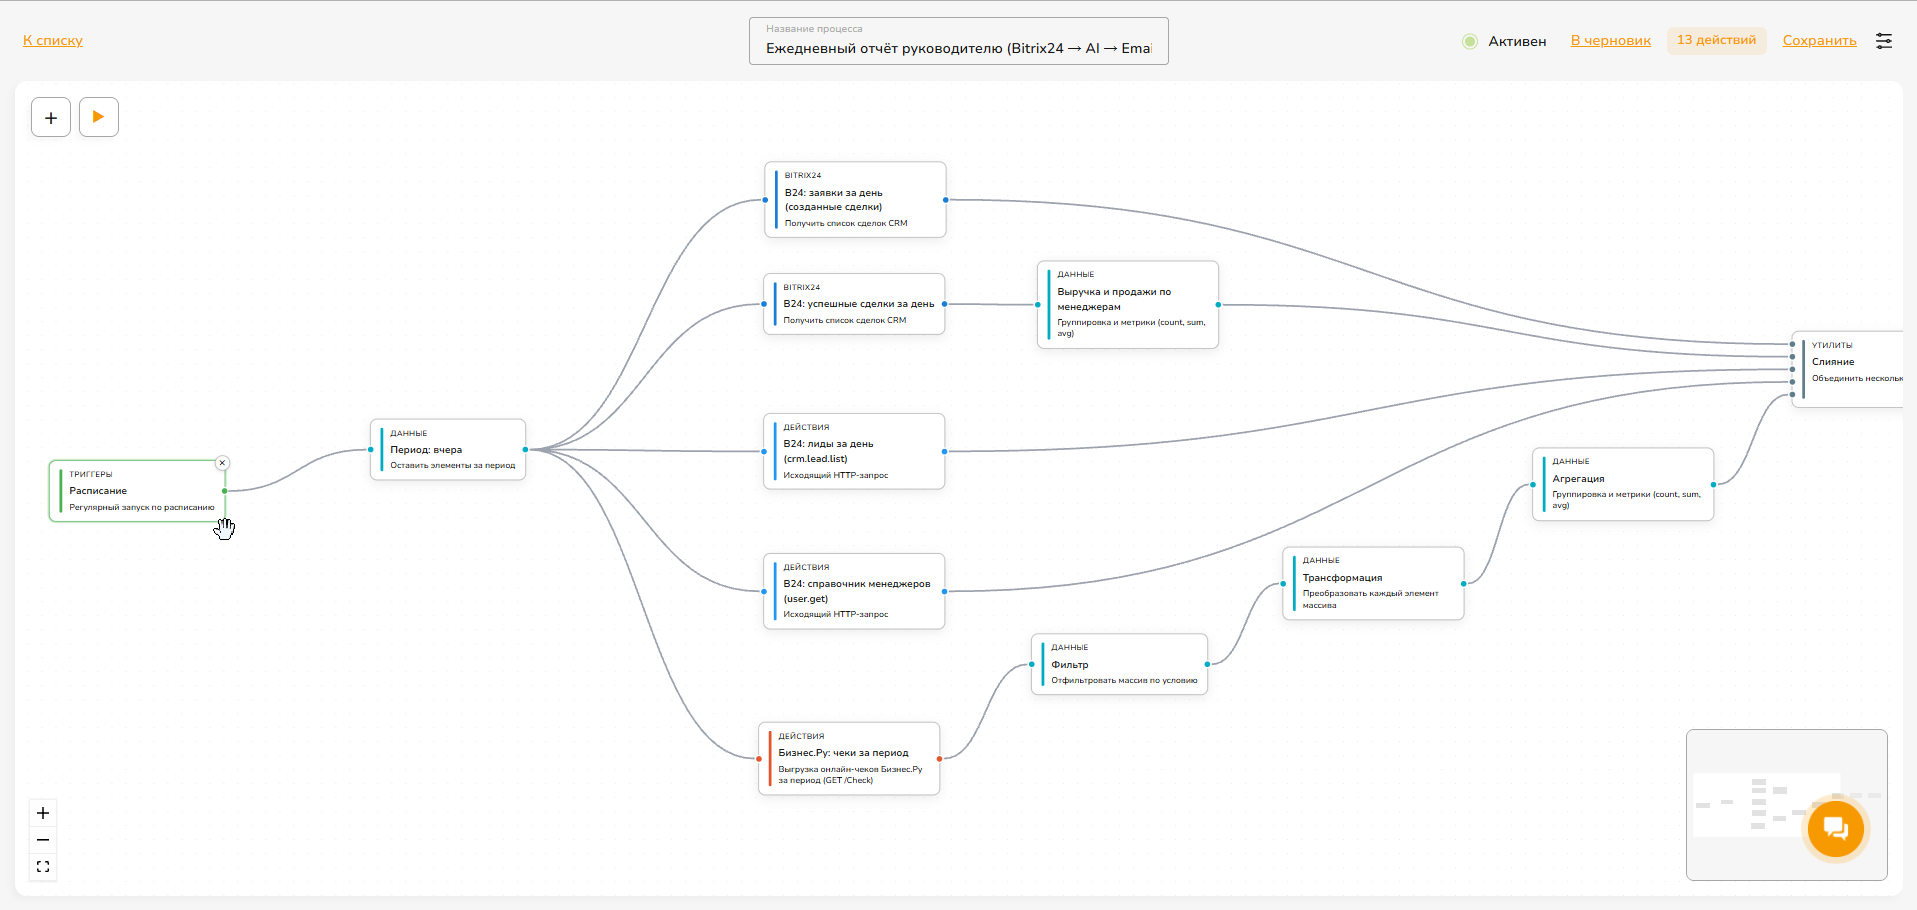Fit the canvas to screen
Image resolution: width=1917 pixels, height=910 pixels.
point(43,867)
